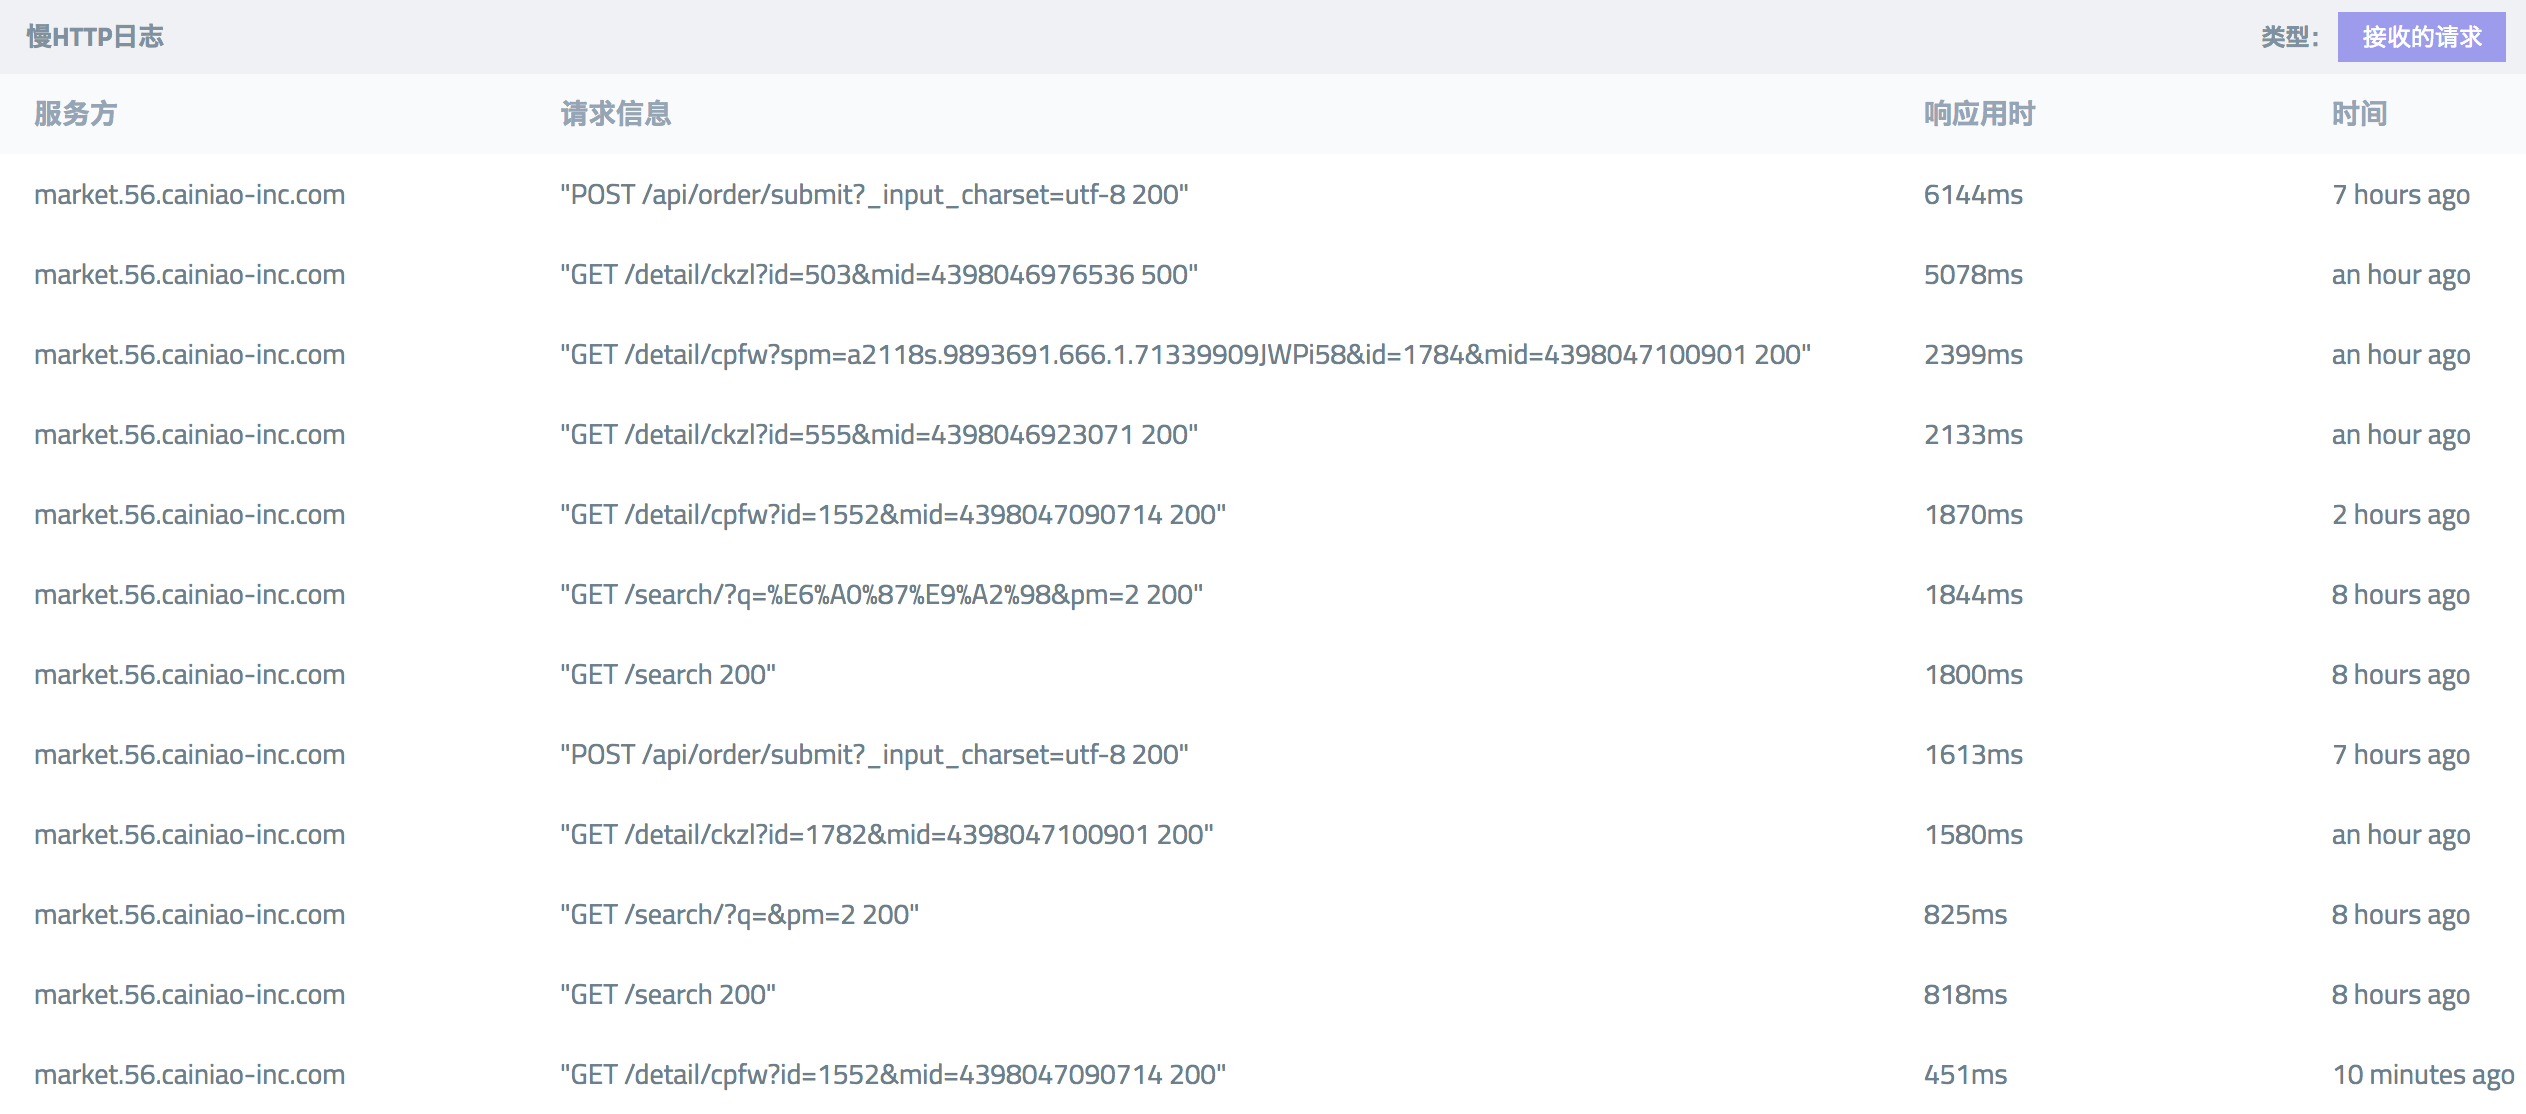Screen dimensions: 2526x1114
Task: Click market.56.cainiao-inc.com in the 1870ms row
Action: (190, 514)
